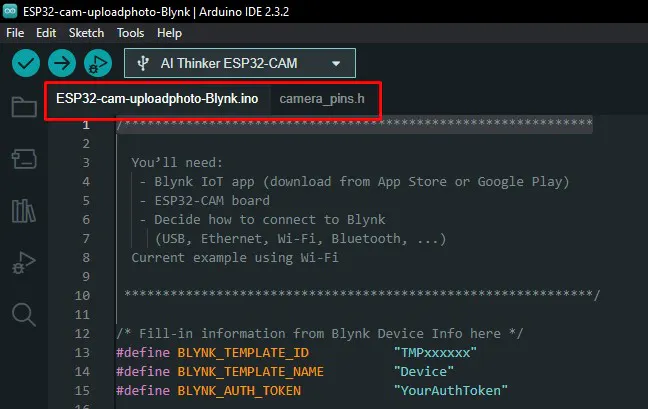The height and width of the screenshot is (409, 648).
Task: Switch to the camera_pins.h tab
Action: [322, 99]
